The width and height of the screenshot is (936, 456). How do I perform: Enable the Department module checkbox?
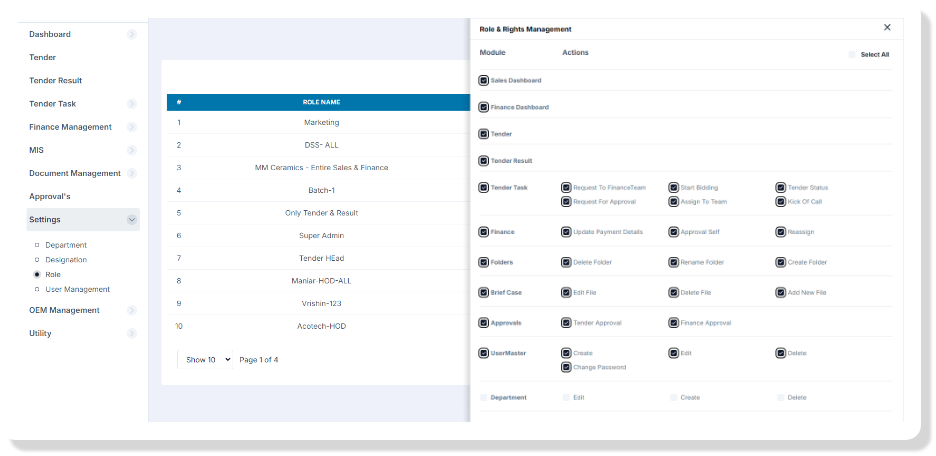[x=484, y=397]
